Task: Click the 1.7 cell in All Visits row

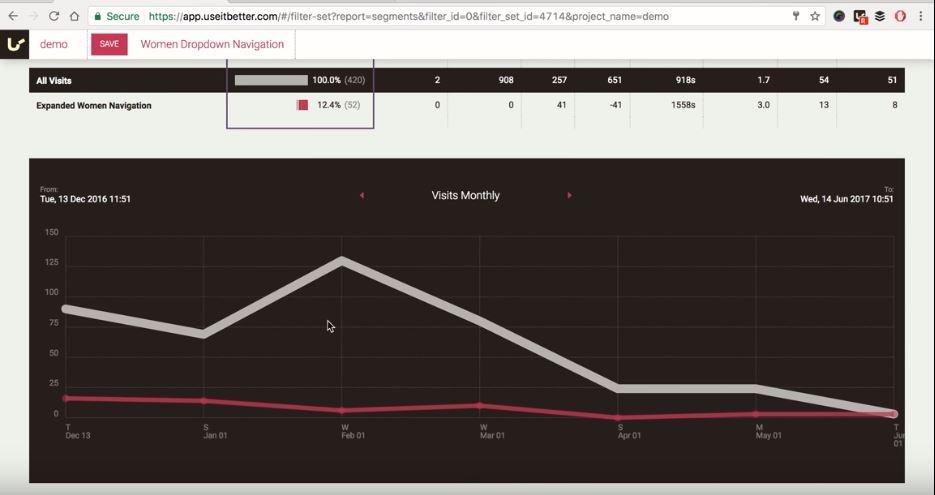Action: tap(763, 80)
